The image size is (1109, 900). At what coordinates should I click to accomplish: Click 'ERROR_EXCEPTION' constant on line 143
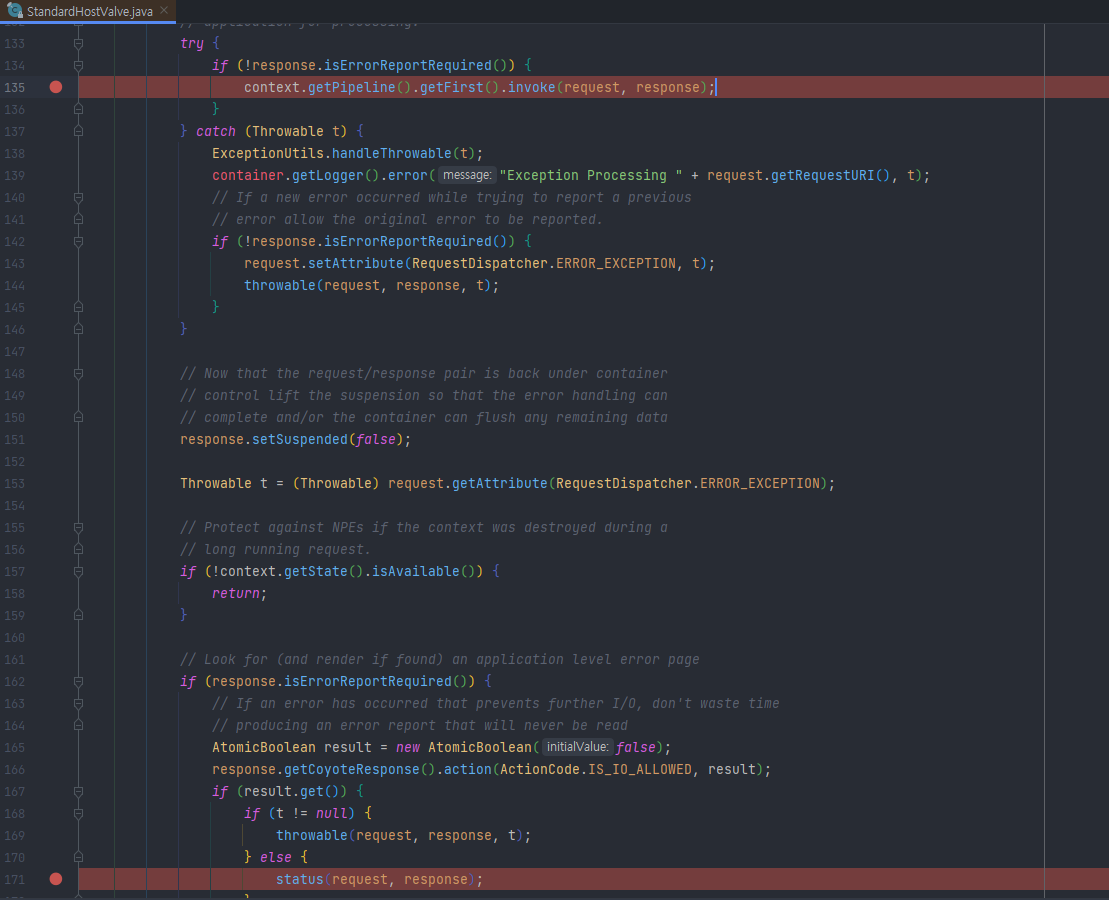click(x=616, y=263)
